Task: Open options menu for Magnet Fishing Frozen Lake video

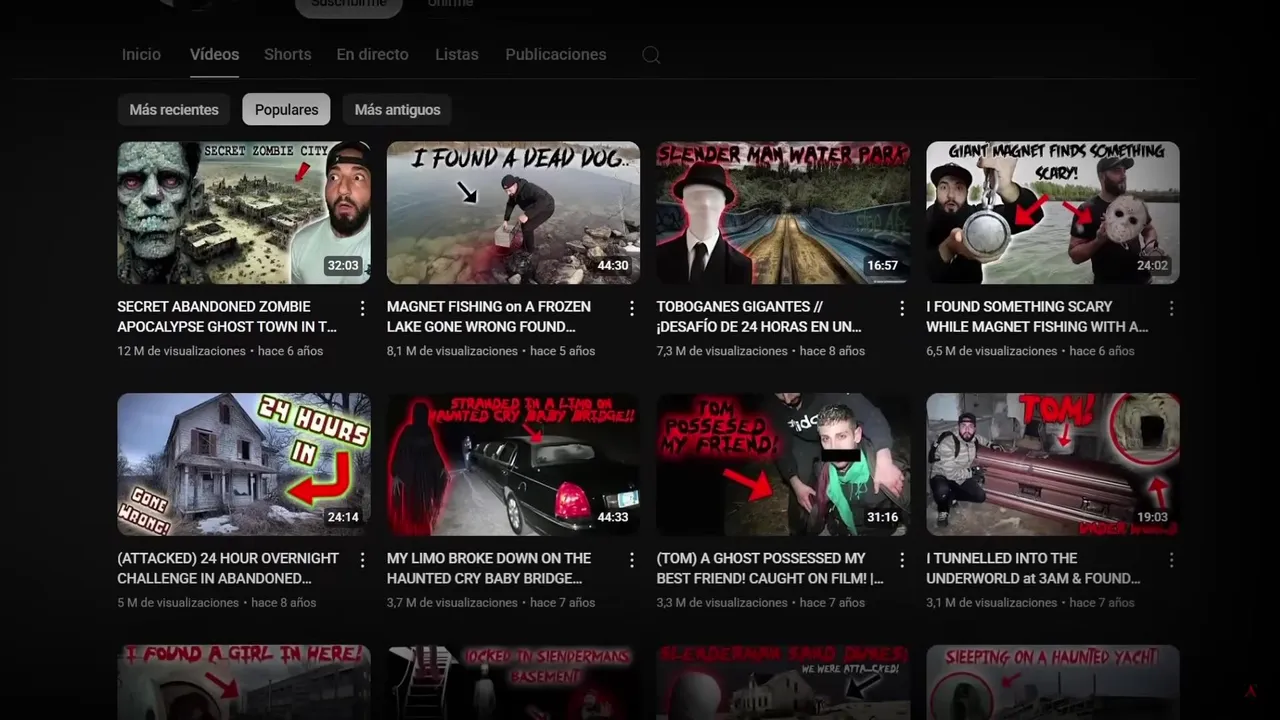Action: click(x=632, y=308)
